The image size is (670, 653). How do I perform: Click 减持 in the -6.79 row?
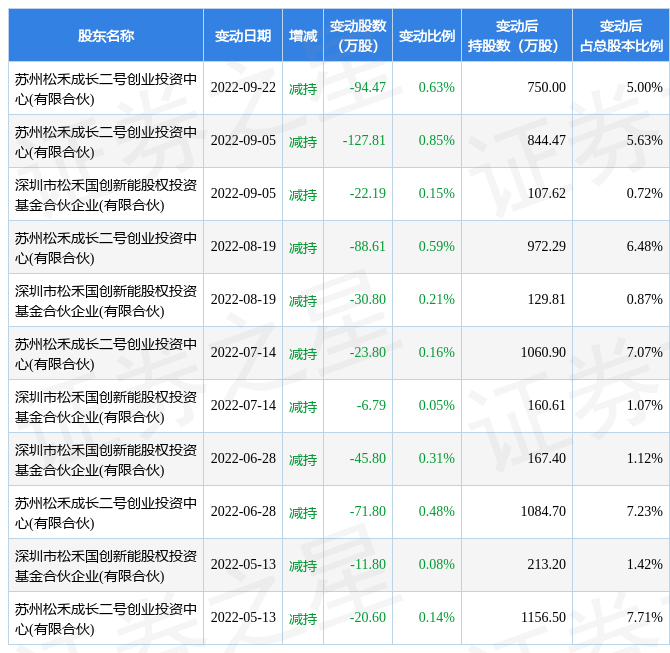(x=303, y=407)
